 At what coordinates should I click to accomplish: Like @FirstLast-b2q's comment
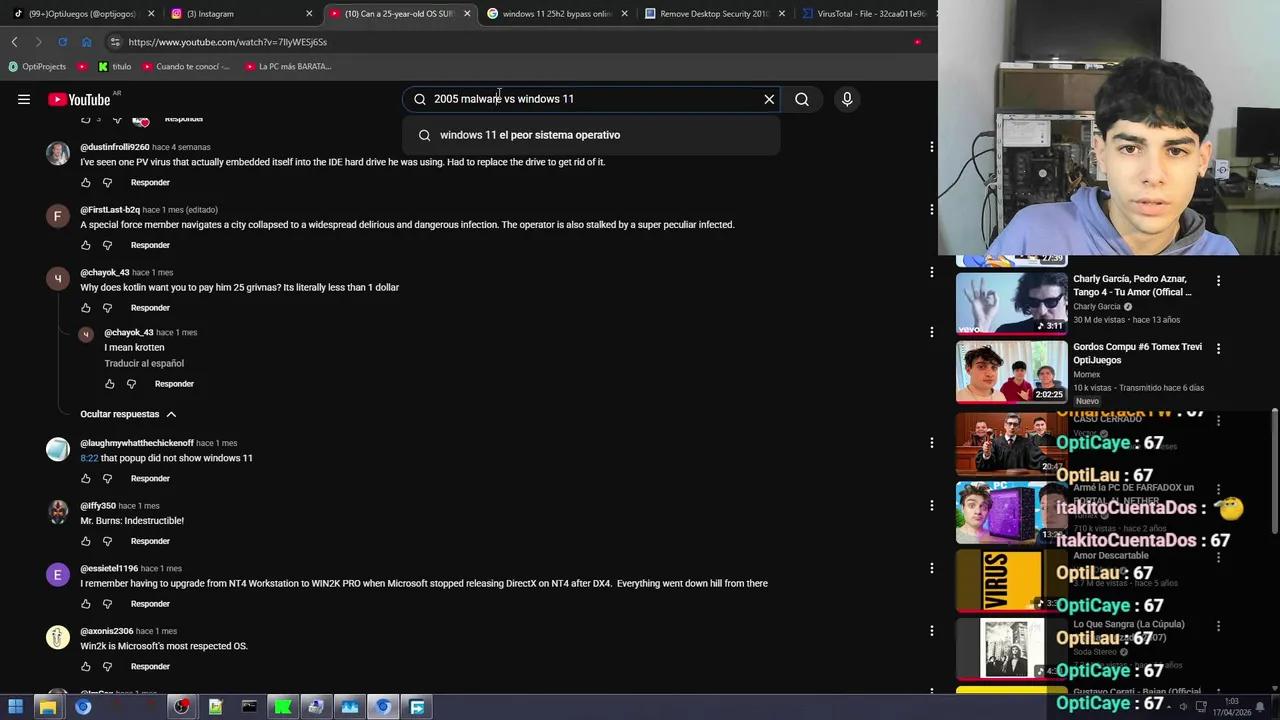pos(86,245)
